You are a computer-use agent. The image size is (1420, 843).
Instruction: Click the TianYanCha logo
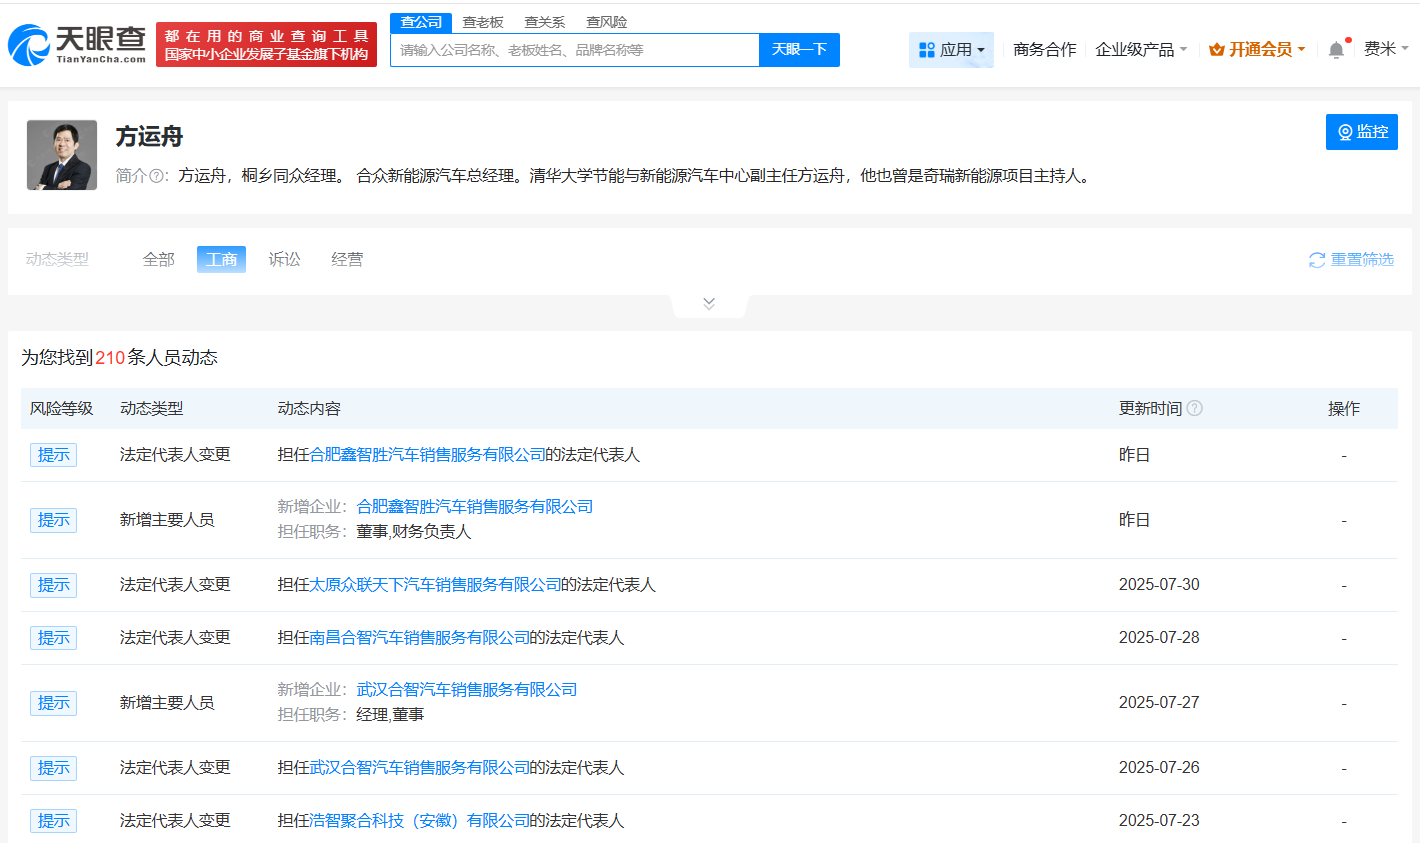77,45
